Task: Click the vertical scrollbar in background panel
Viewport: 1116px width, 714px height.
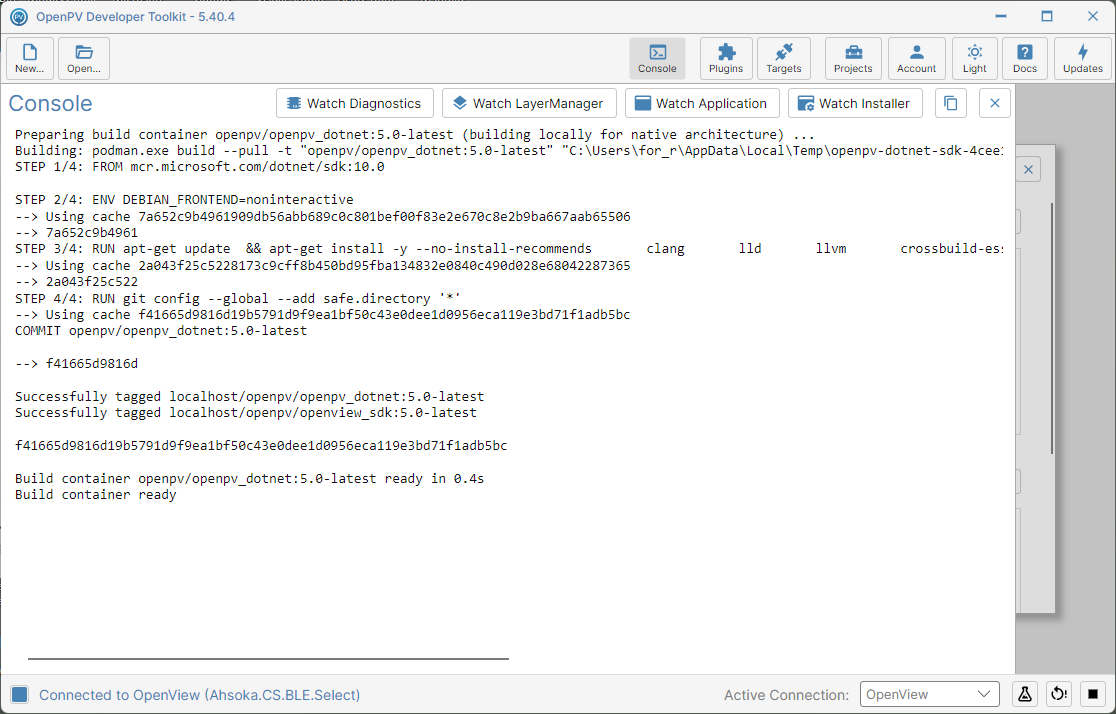Action: click(1051, 329)
